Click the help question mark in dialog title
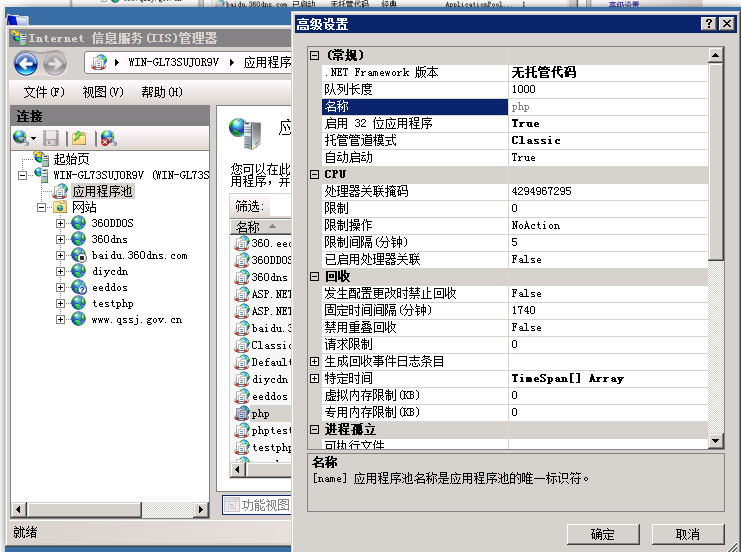Screen dimensions: 741x552 pyautogui.click(x=708, y=24)
